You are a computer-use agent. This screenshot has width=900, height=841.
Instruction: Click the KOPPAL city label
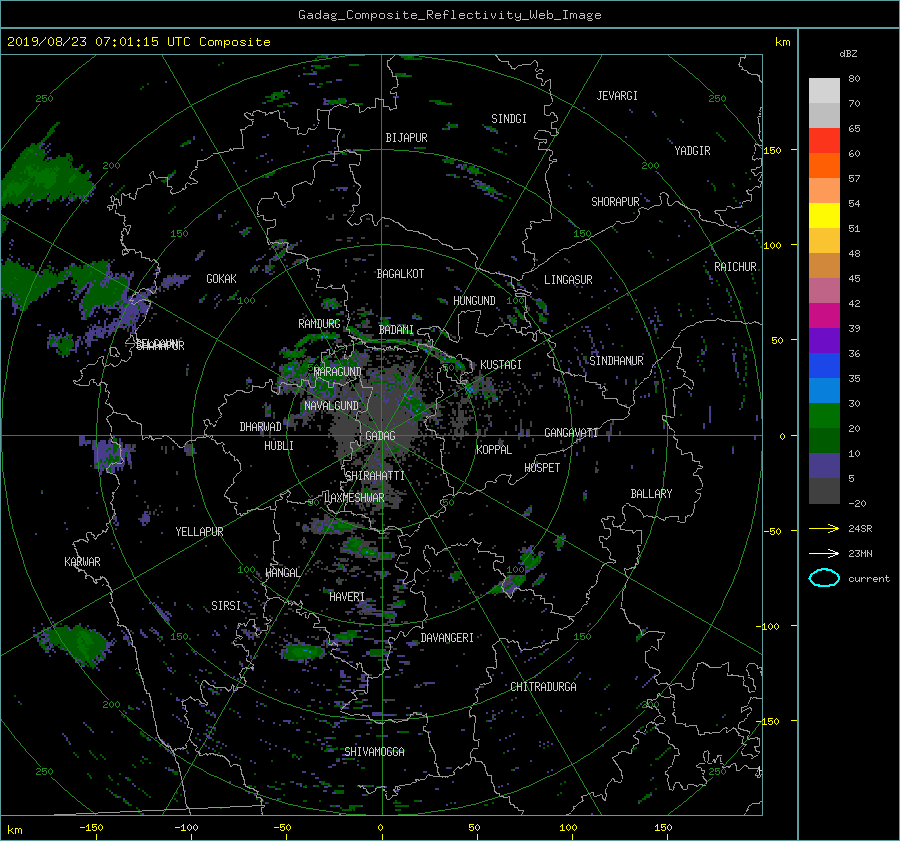pos(494,450)
